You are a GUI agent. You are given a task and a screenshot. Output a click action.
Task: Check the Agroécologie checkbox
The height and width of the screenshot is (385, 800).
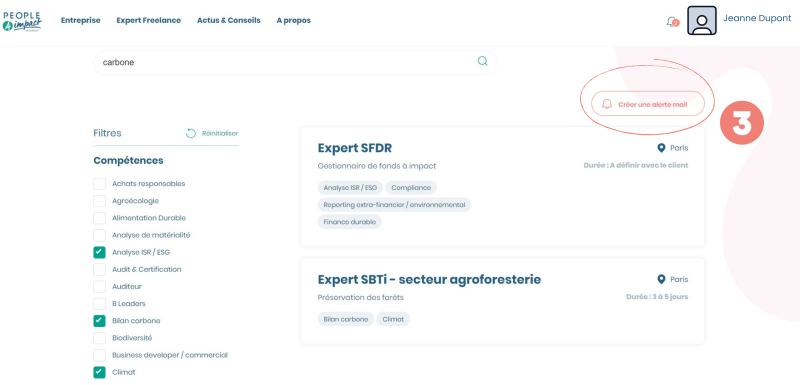(x=99, y=201)
